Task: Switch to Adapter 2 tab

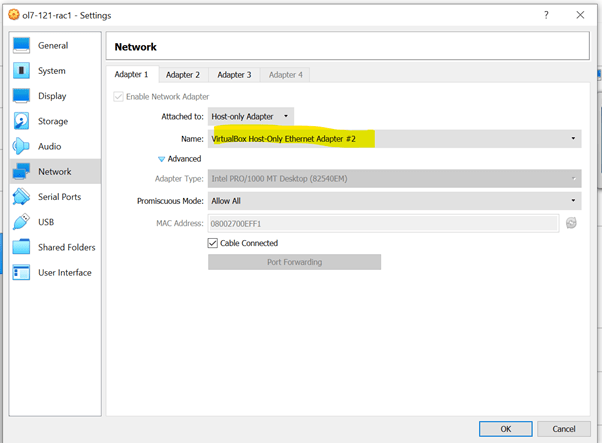Action: click(x=183, y=75)
